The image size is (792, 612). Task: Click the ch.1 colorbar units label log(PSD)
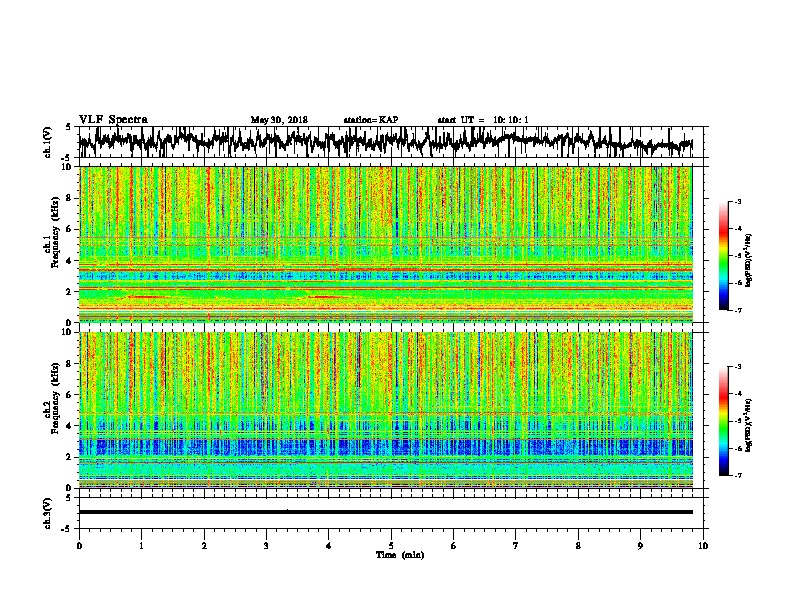(x=749, y=260)
